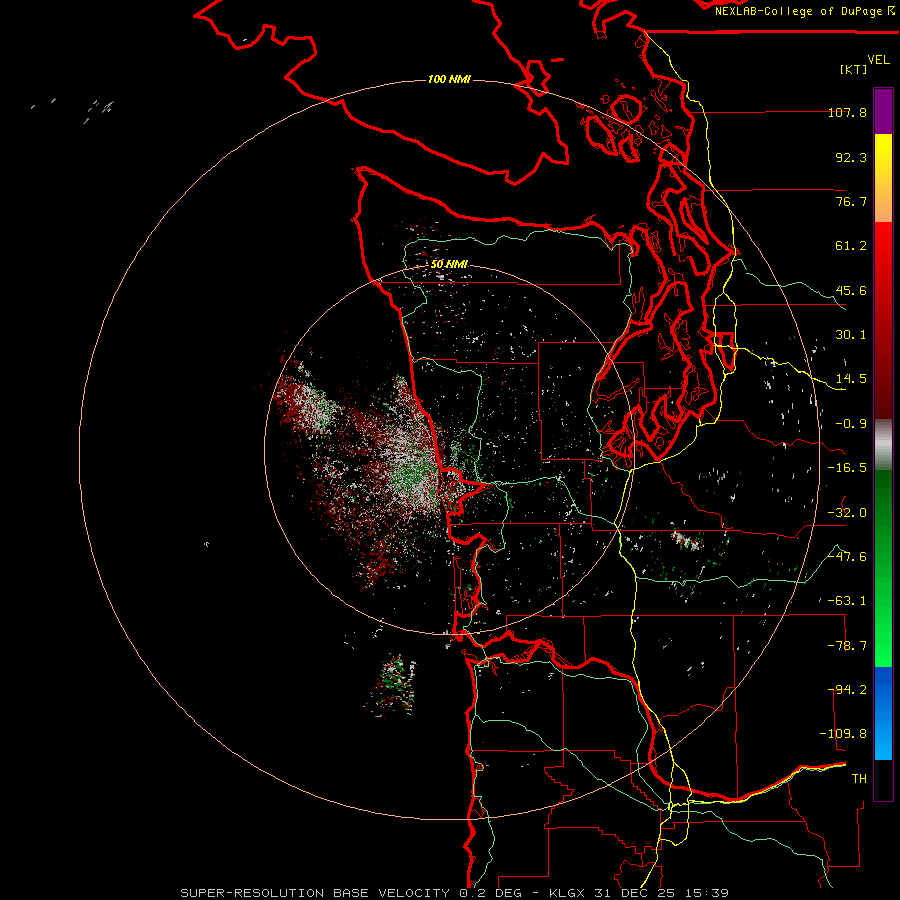Screen dimensions: 900x900
Task: Click the purple segment of the velocity color bar
Action: 883,111
